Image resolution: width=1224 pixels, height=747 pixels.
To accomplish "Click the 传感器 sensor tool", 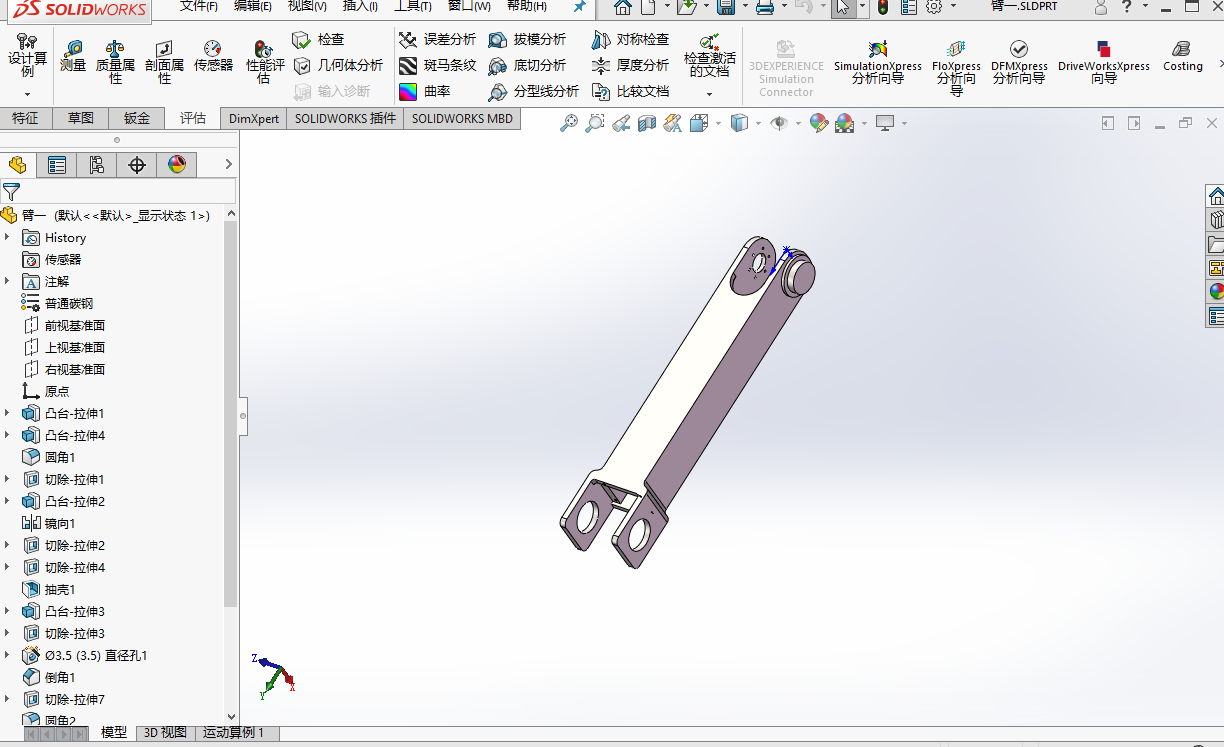I will point(213,57).
